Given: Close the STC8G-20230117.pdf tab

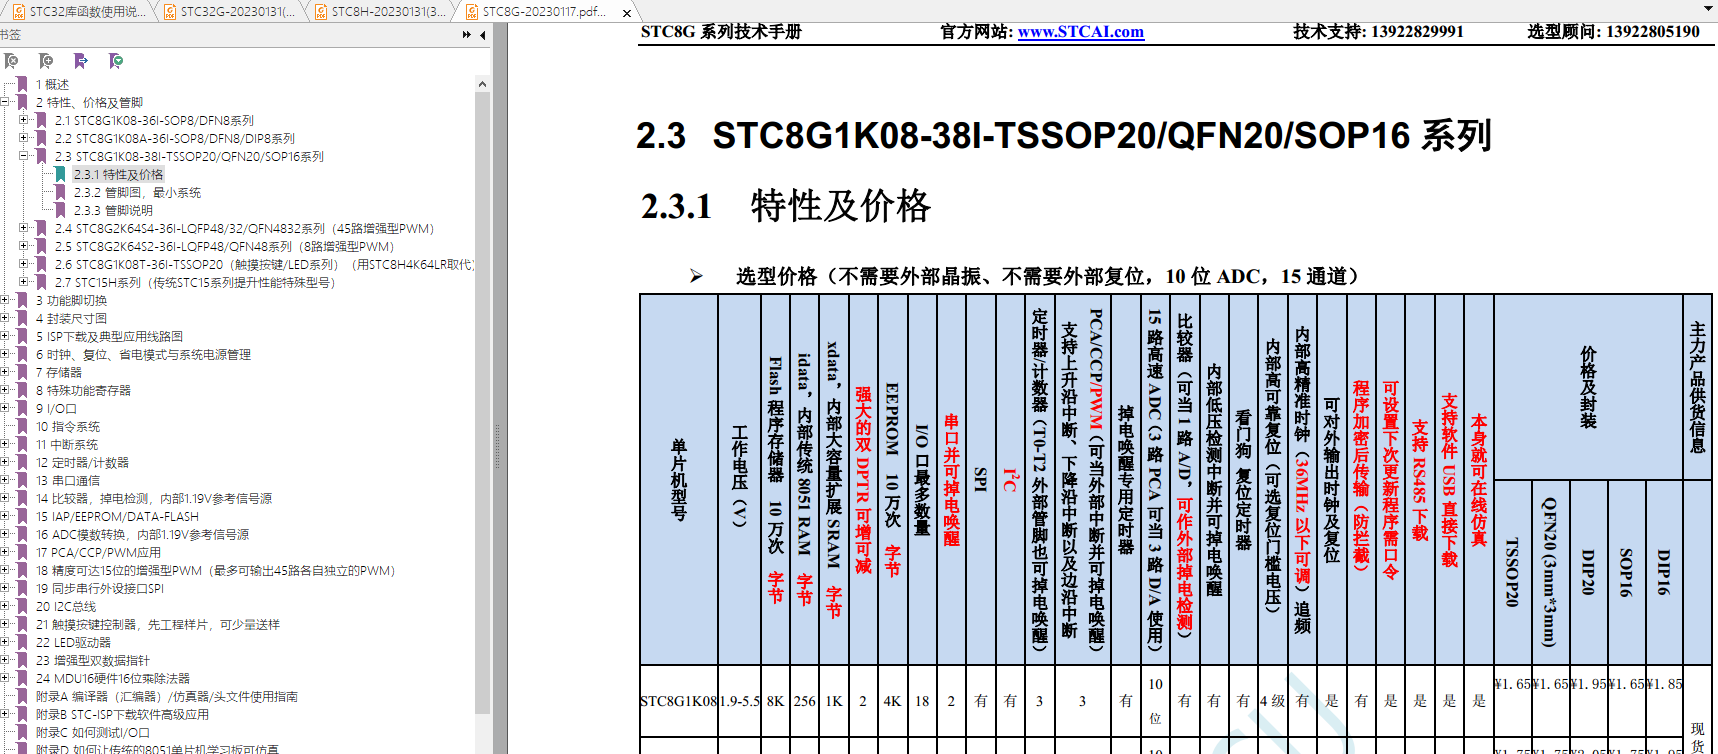Looking at the screenshot, I should coord(627,13).
